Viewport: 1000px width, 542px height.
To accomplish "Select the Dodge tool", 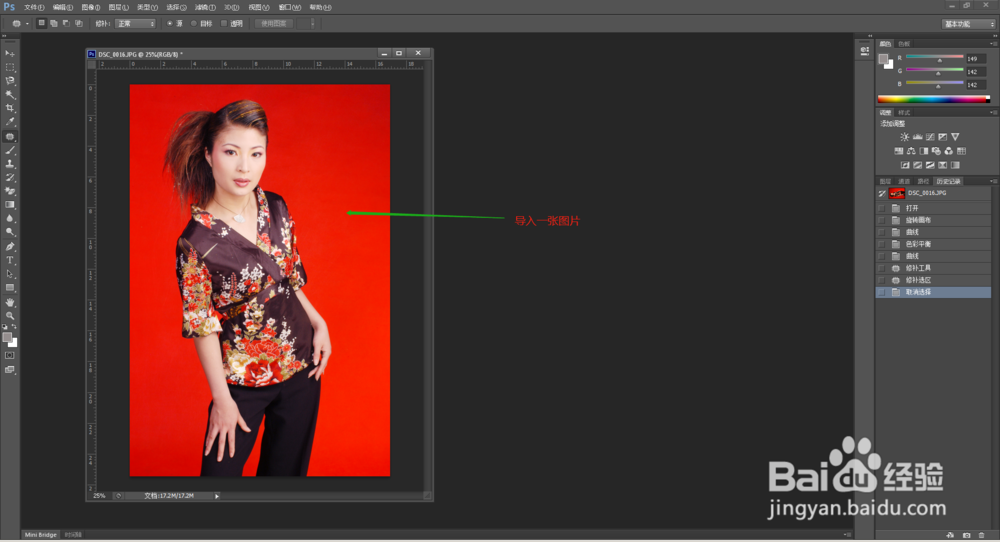I will (x=10, y=233).
